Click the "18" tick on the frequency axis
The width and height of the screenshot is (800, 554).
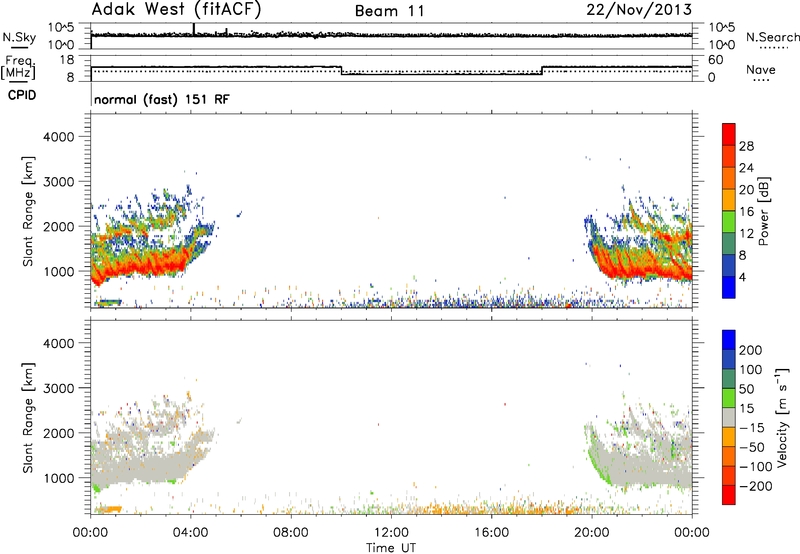pos(67,60)
